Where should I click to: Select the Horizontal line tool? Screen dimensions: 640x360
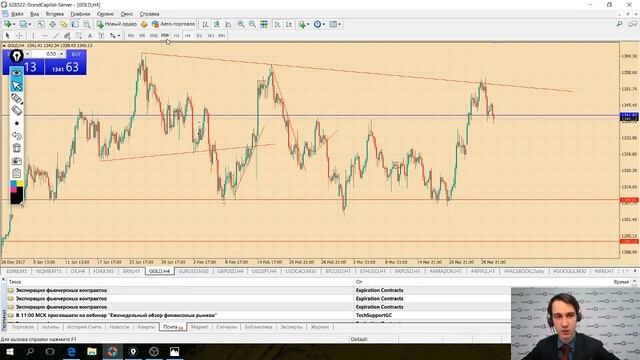point(44,36)
